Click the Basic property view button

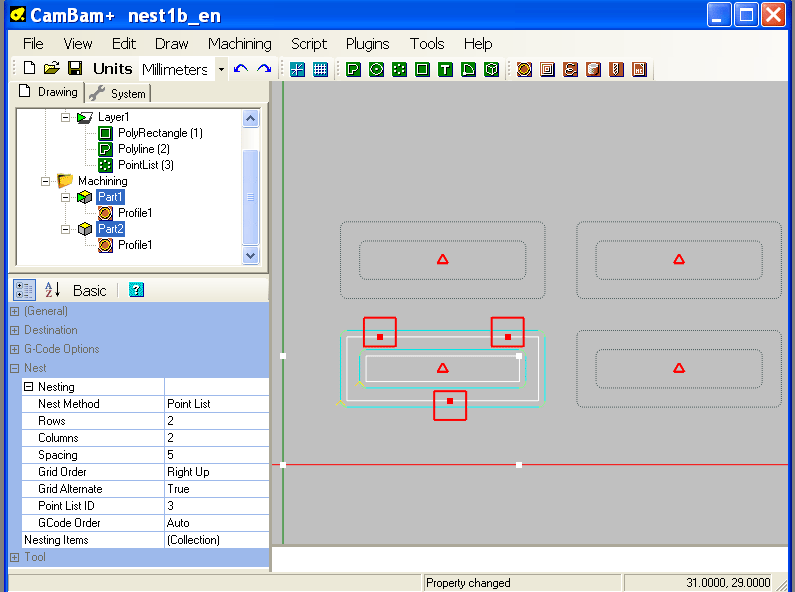(x=90, y=290)
